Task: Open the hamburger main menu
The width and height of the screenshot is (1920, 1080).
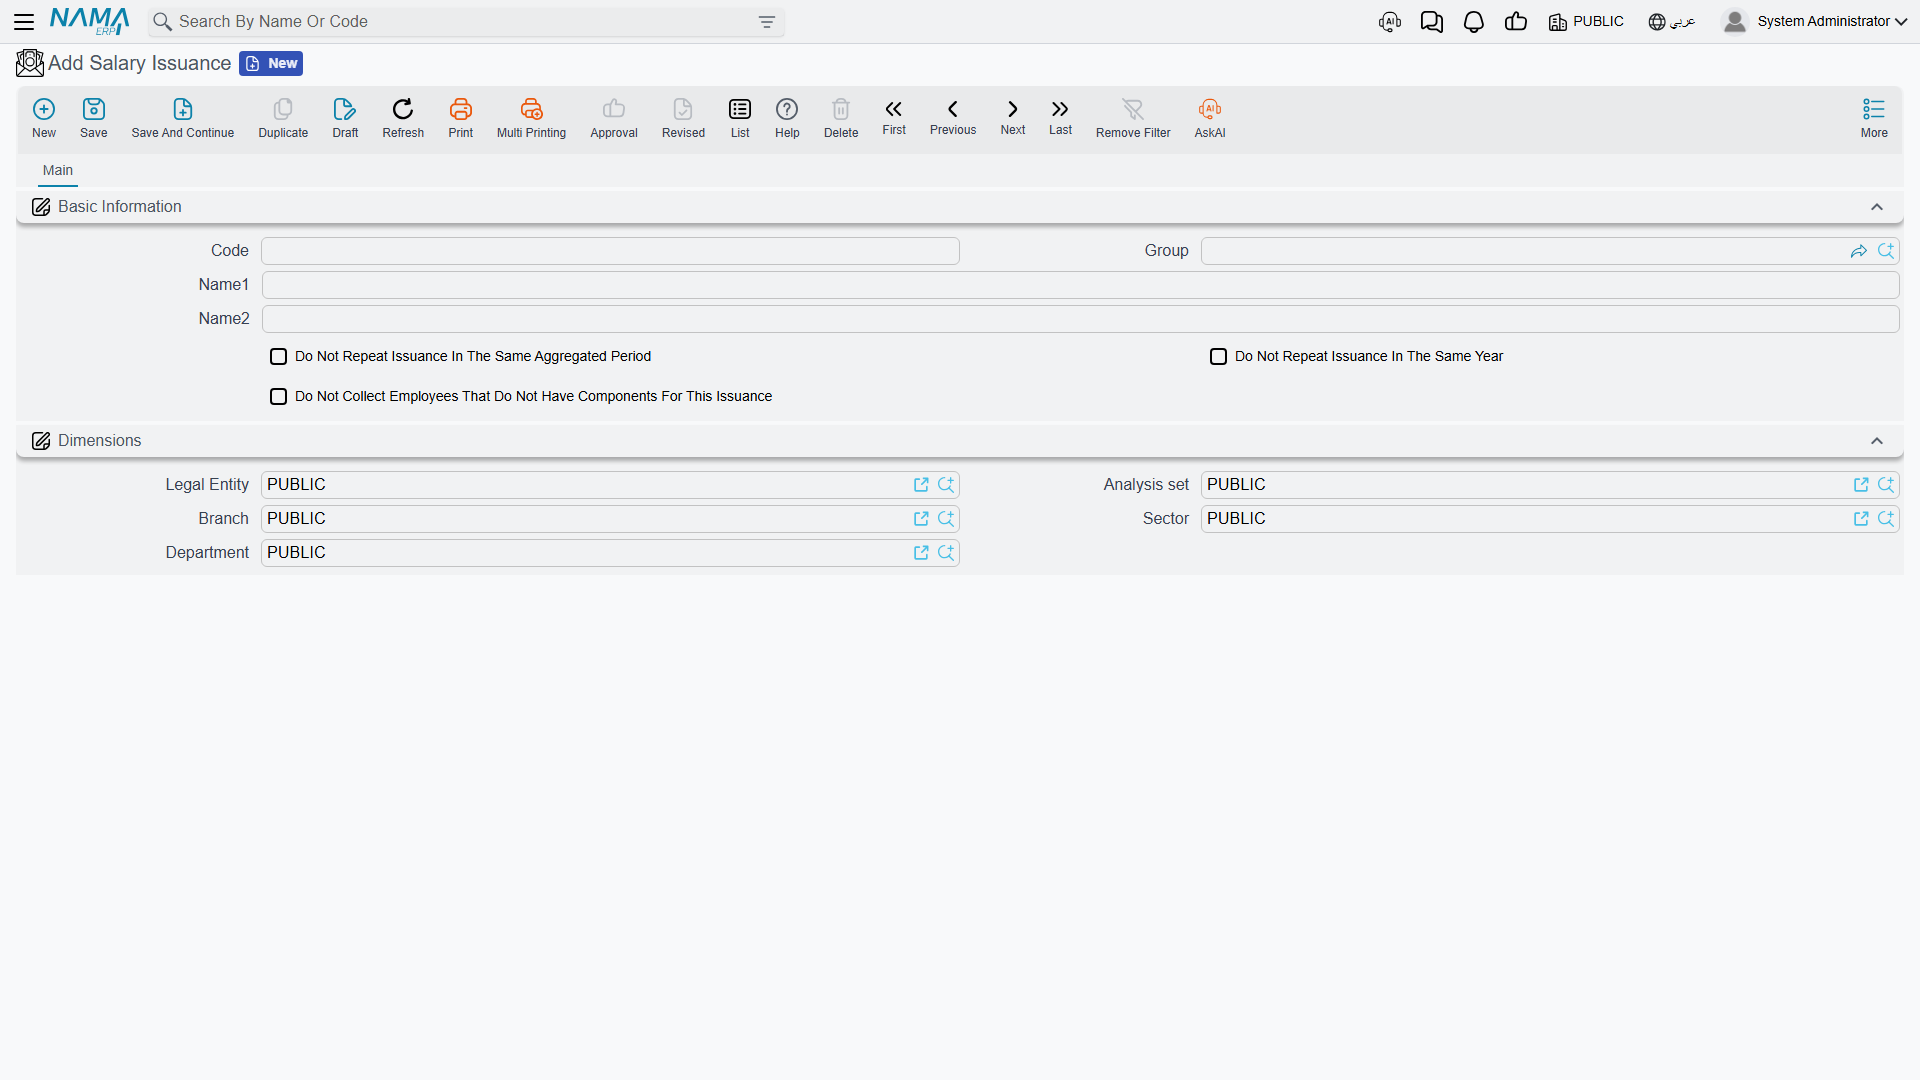Action: [x=24, y=21]
